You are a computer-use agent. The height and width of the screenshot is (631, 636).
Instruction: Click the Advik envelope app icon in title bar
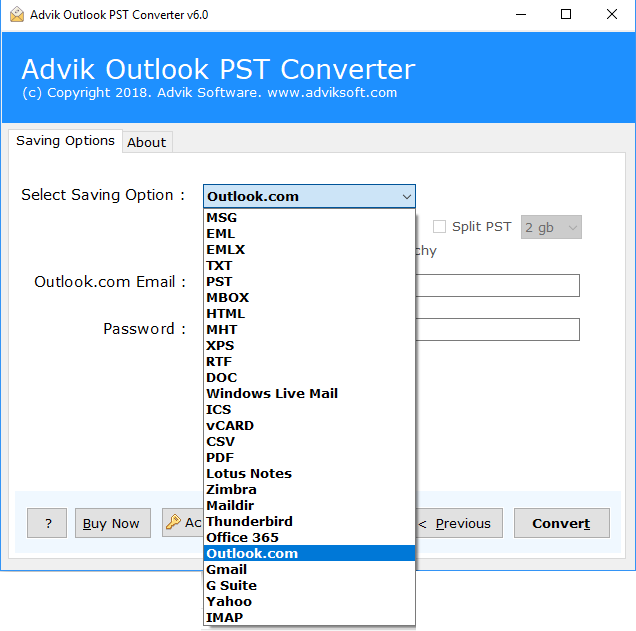coord(17,15)
